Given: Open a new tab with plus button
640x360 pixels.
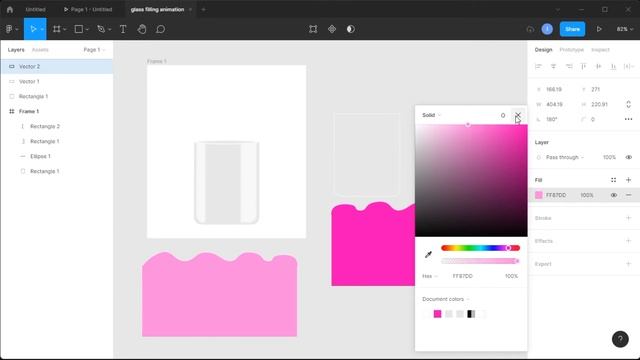Looking at the screenshot, I should pos(203,9).
